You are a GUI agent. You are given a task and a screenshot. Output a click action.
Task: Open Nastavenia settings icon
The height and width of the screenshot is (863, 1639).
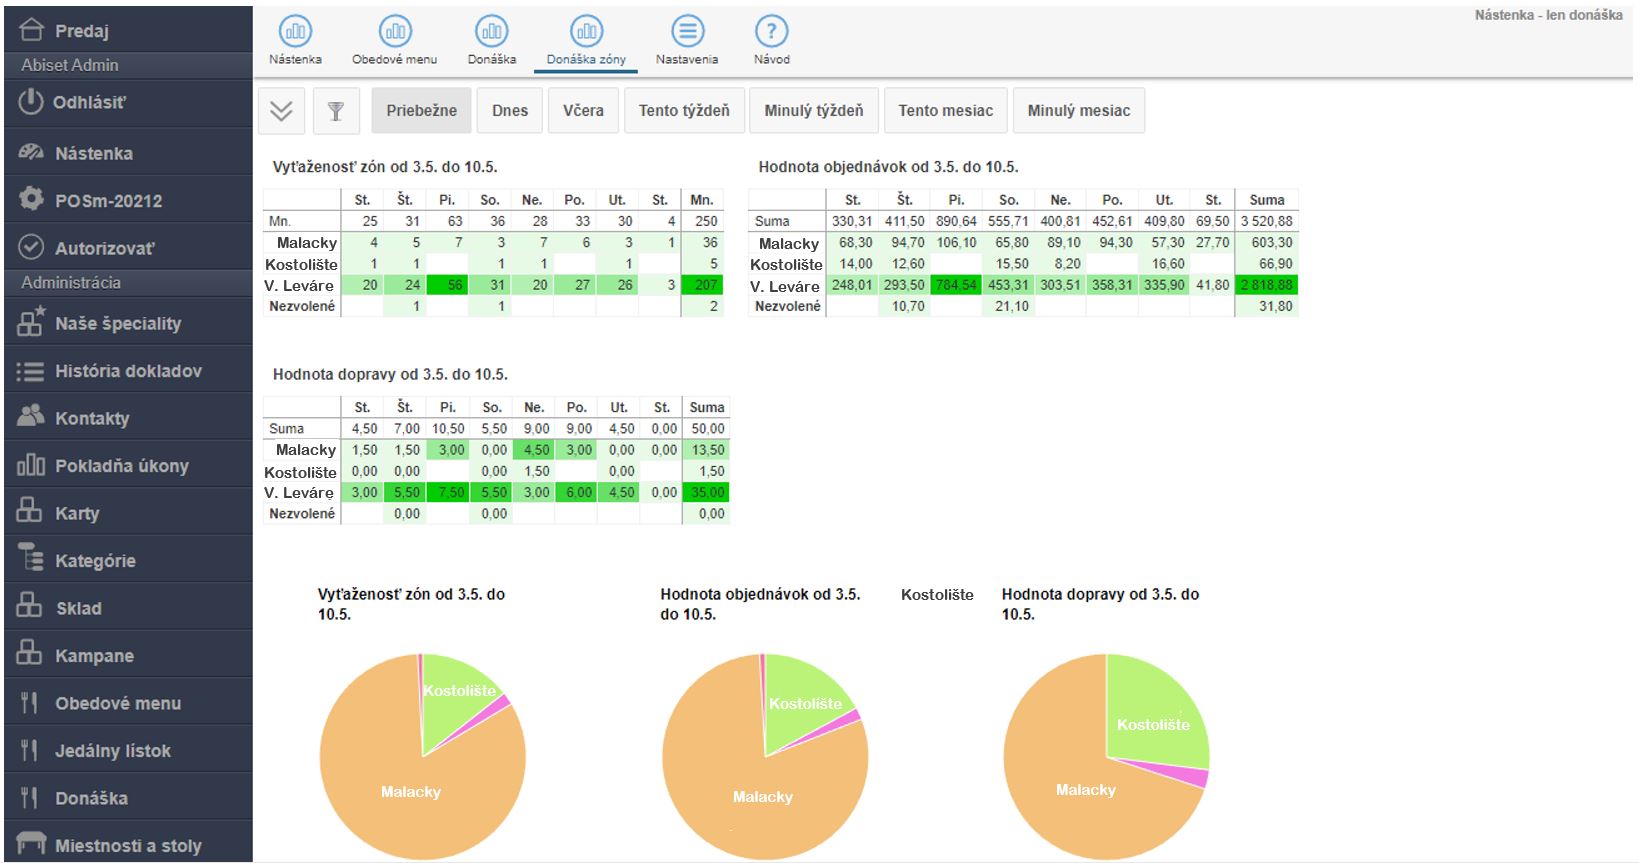coord(687,31)
